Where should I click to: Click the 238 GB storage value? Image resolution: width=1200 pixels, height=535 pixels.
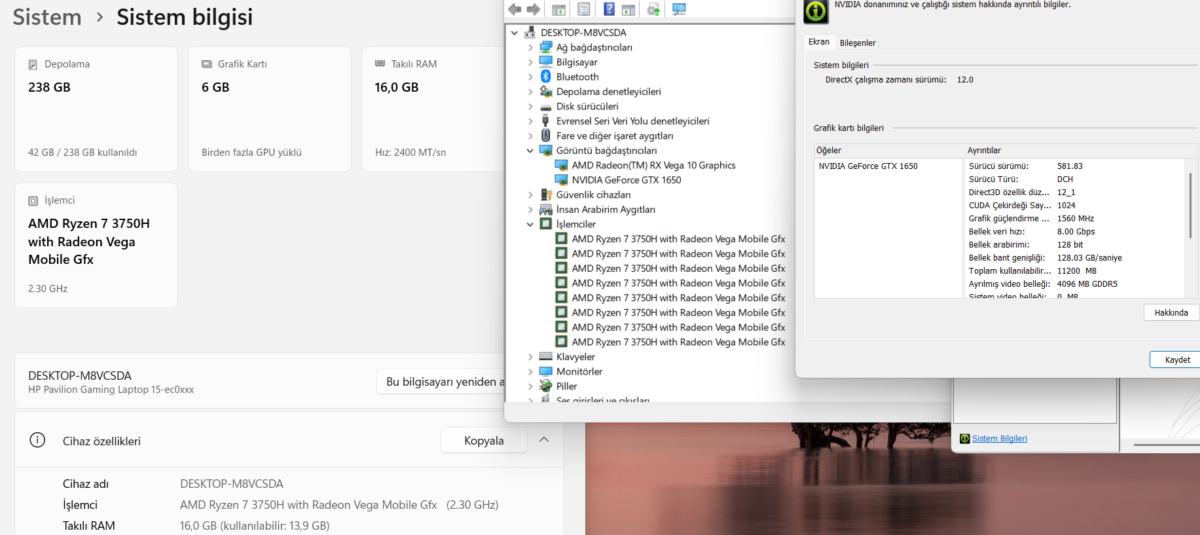[49, 87]
